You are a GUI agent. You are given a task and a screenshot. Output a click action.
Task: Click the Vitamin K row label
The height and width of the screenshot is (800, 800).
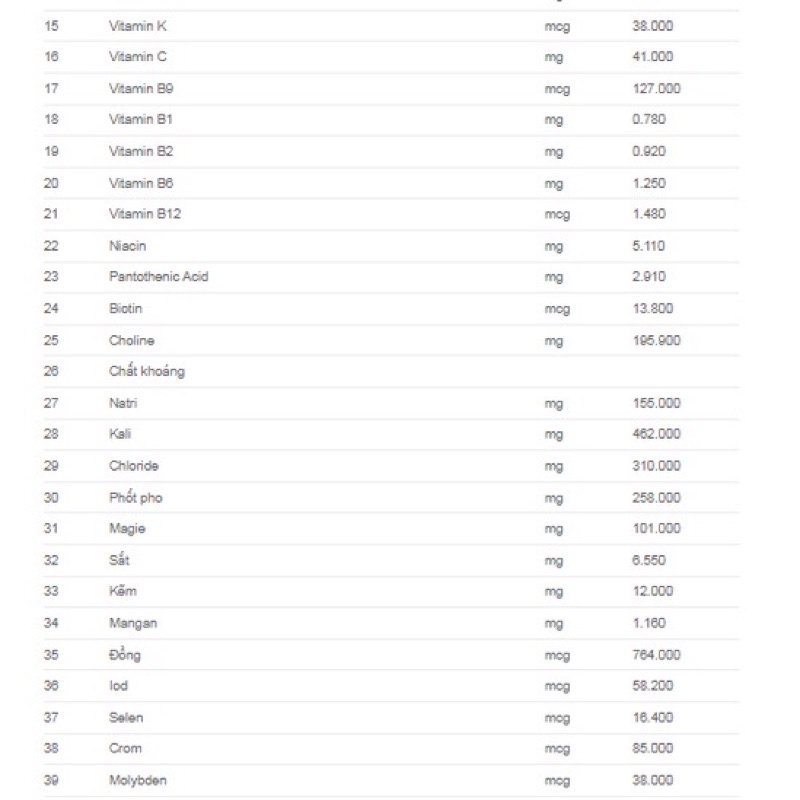pos(138,25)
